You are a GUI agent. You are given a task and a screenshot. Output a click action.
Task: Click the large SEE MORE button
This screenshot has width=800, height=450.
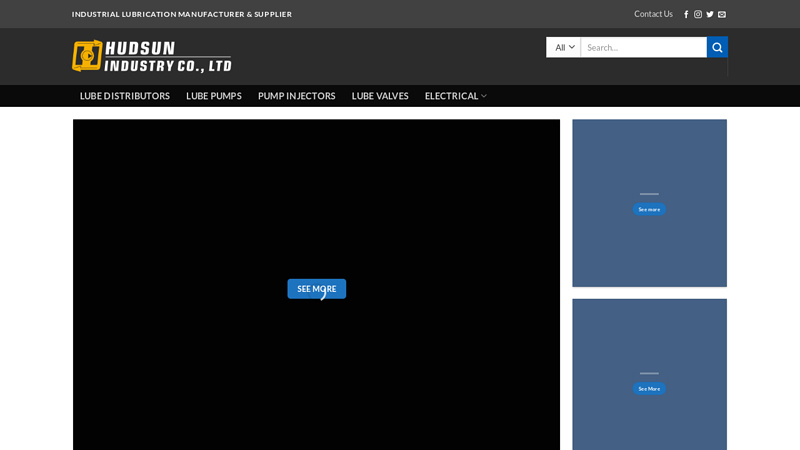pos(316,289)
